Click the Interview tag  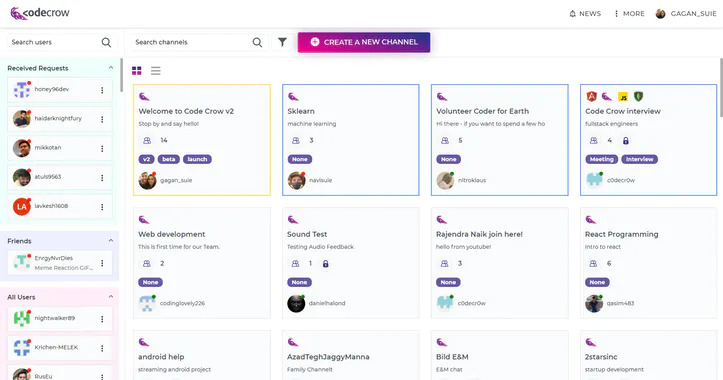pyautogui.click(x=640, y=159)
